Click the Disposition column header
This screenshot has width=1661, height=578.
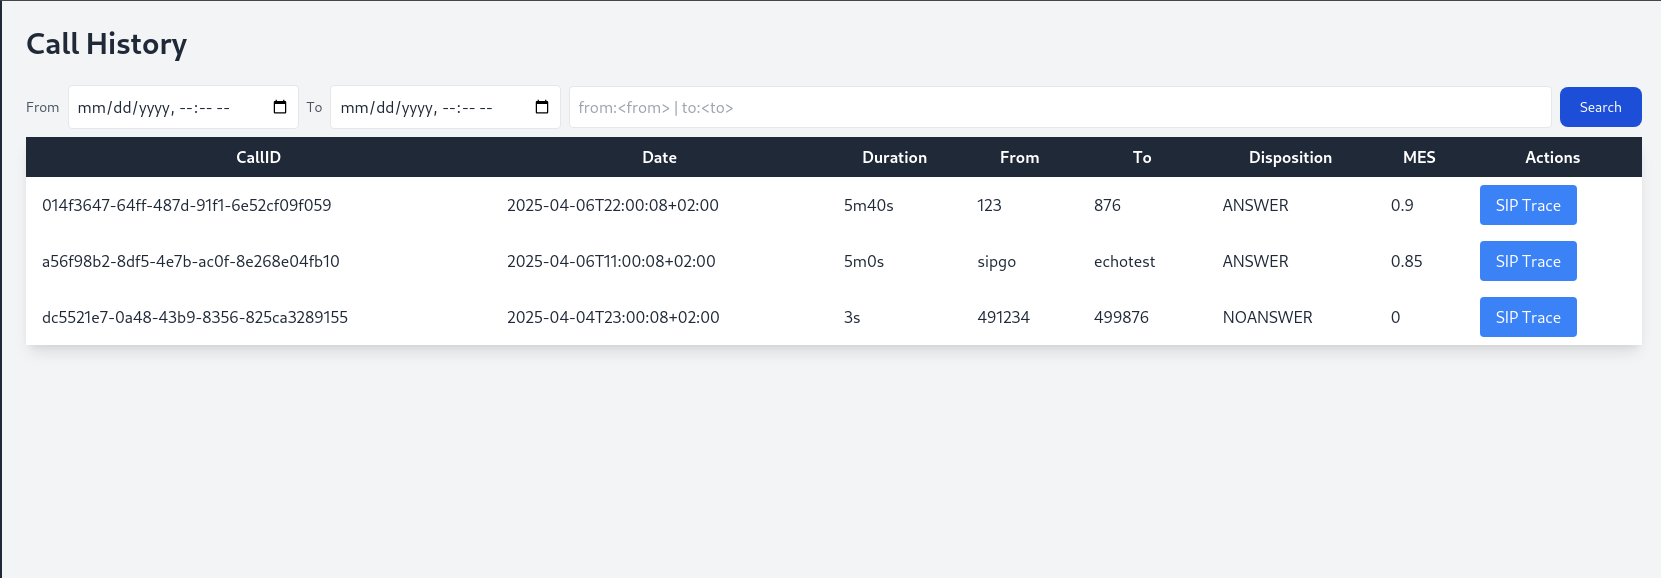pos(1289,157)
